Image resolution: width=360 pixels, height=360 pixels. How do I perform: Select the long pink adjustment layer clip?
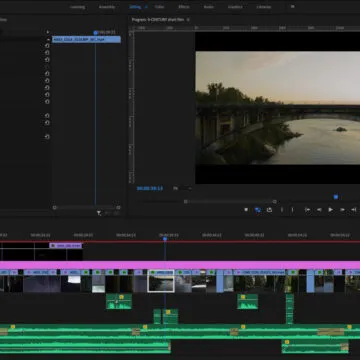[x=180, y=265]
